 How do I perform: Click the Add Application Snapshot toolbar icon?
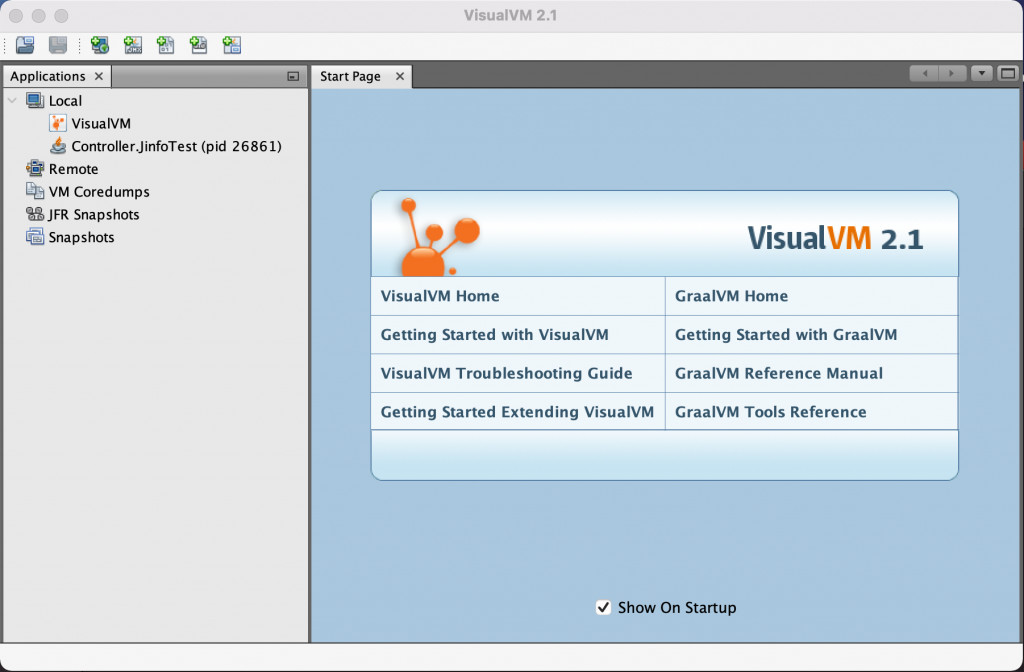232,45
